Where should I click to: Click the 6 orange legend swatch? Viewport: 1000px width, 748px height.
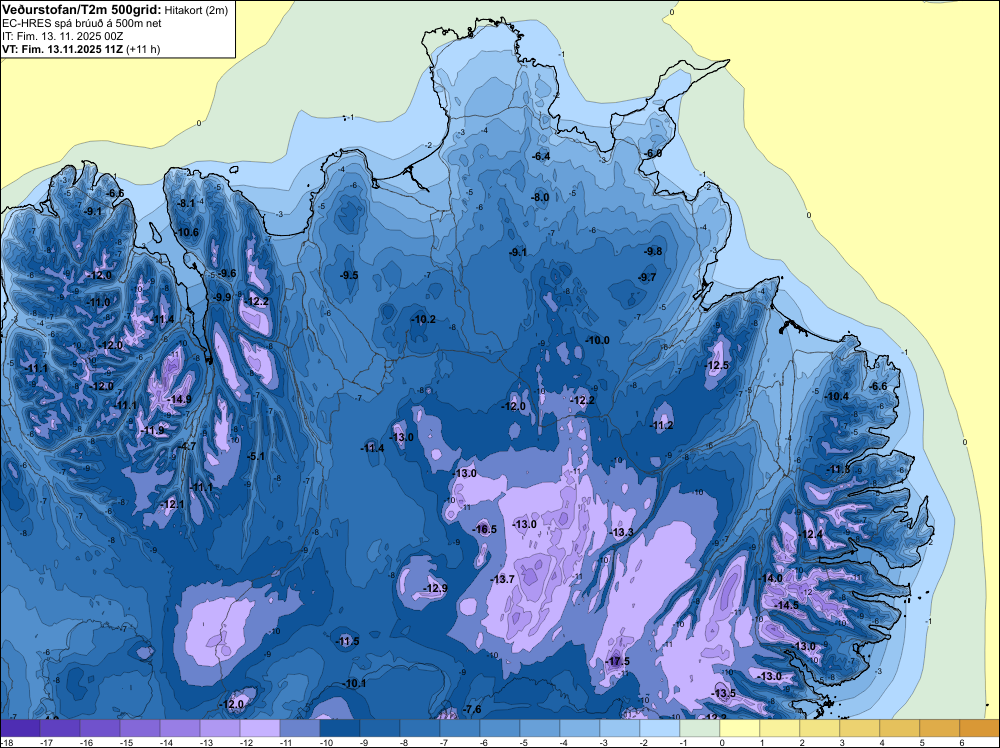point(980,728)
